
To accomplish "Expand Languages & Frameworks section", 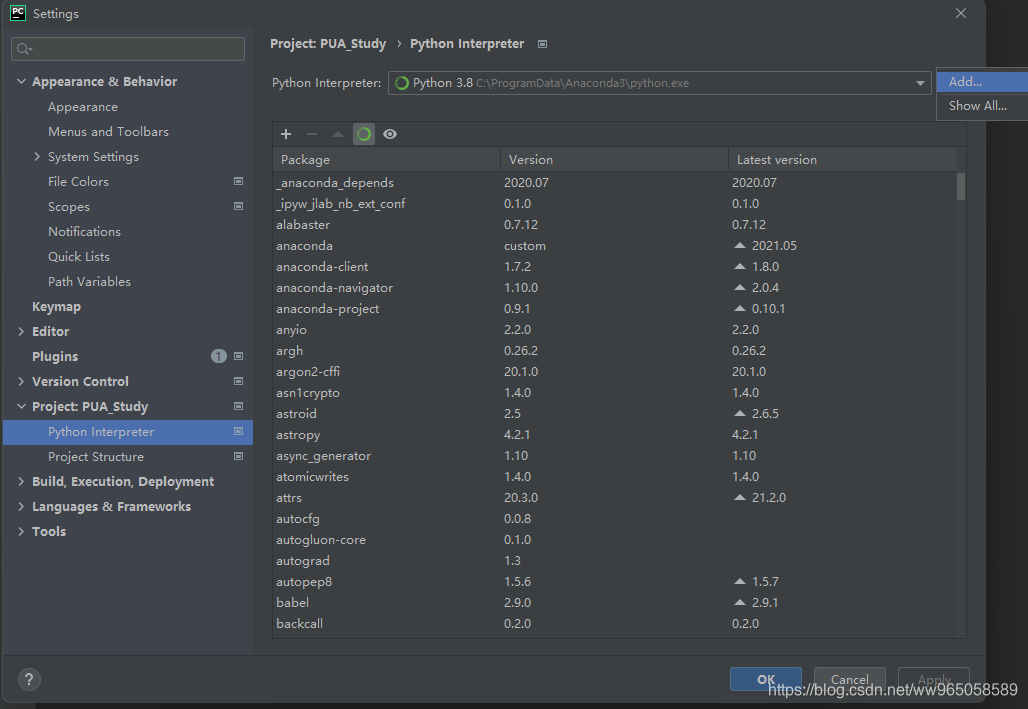I will coord(21,506).
